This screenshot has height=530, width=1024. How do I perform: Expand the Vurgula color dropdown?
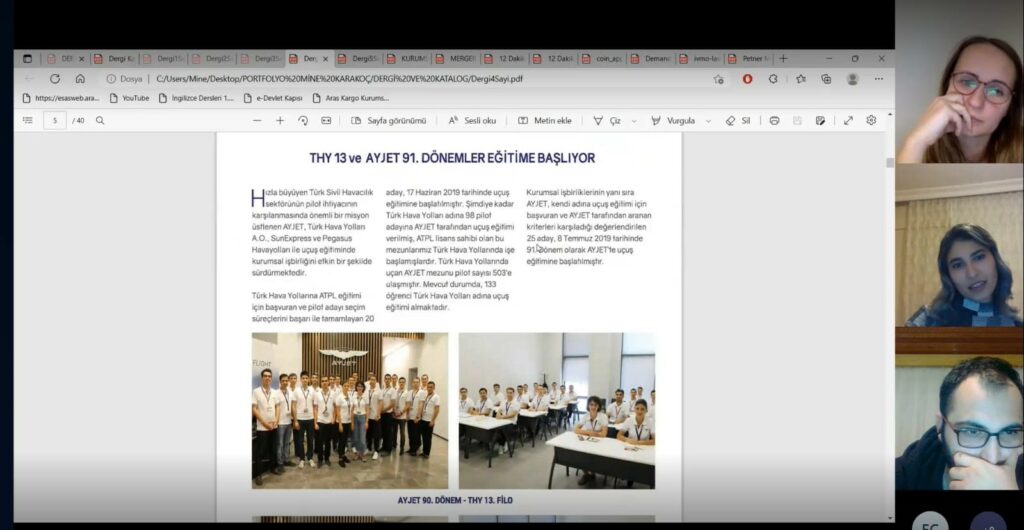tap(708, 121)
